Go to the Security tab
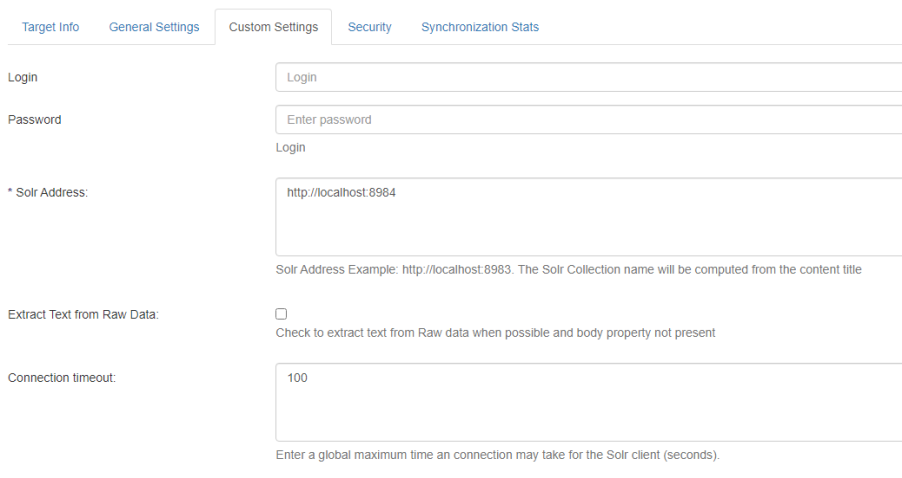902x478 pixels. point(369,27)
